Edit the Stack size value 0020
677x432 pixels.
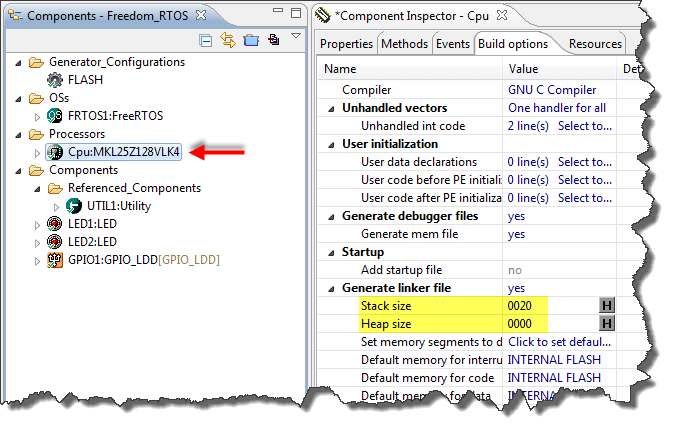[x=519, y=306]
